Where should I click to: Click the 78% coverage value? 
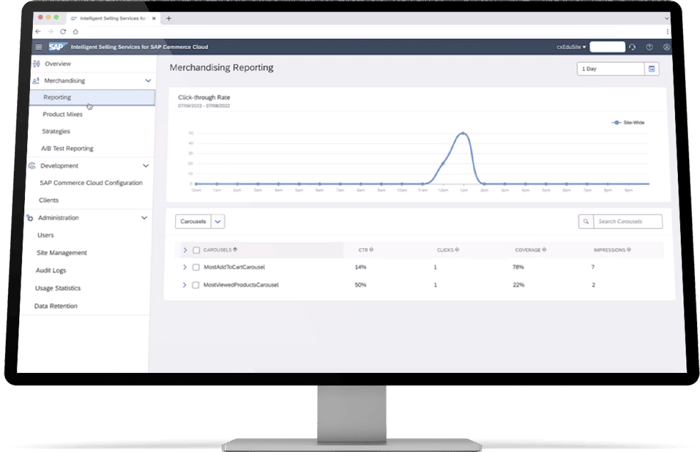click(x=518, y=267)
